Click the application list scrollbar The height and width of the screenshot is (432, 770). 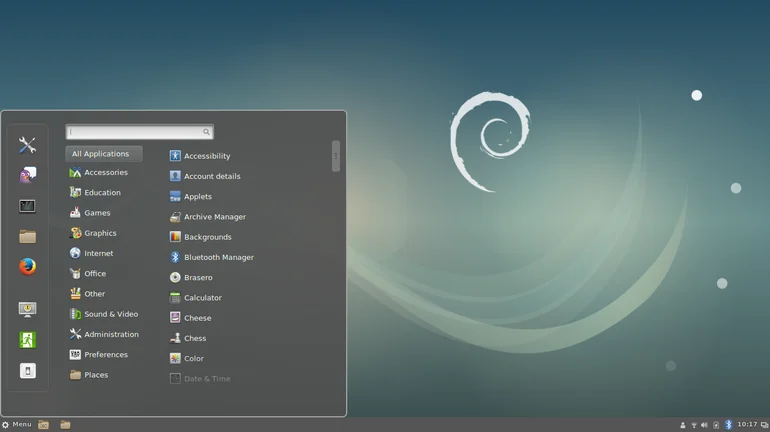(x=336, y=156)
